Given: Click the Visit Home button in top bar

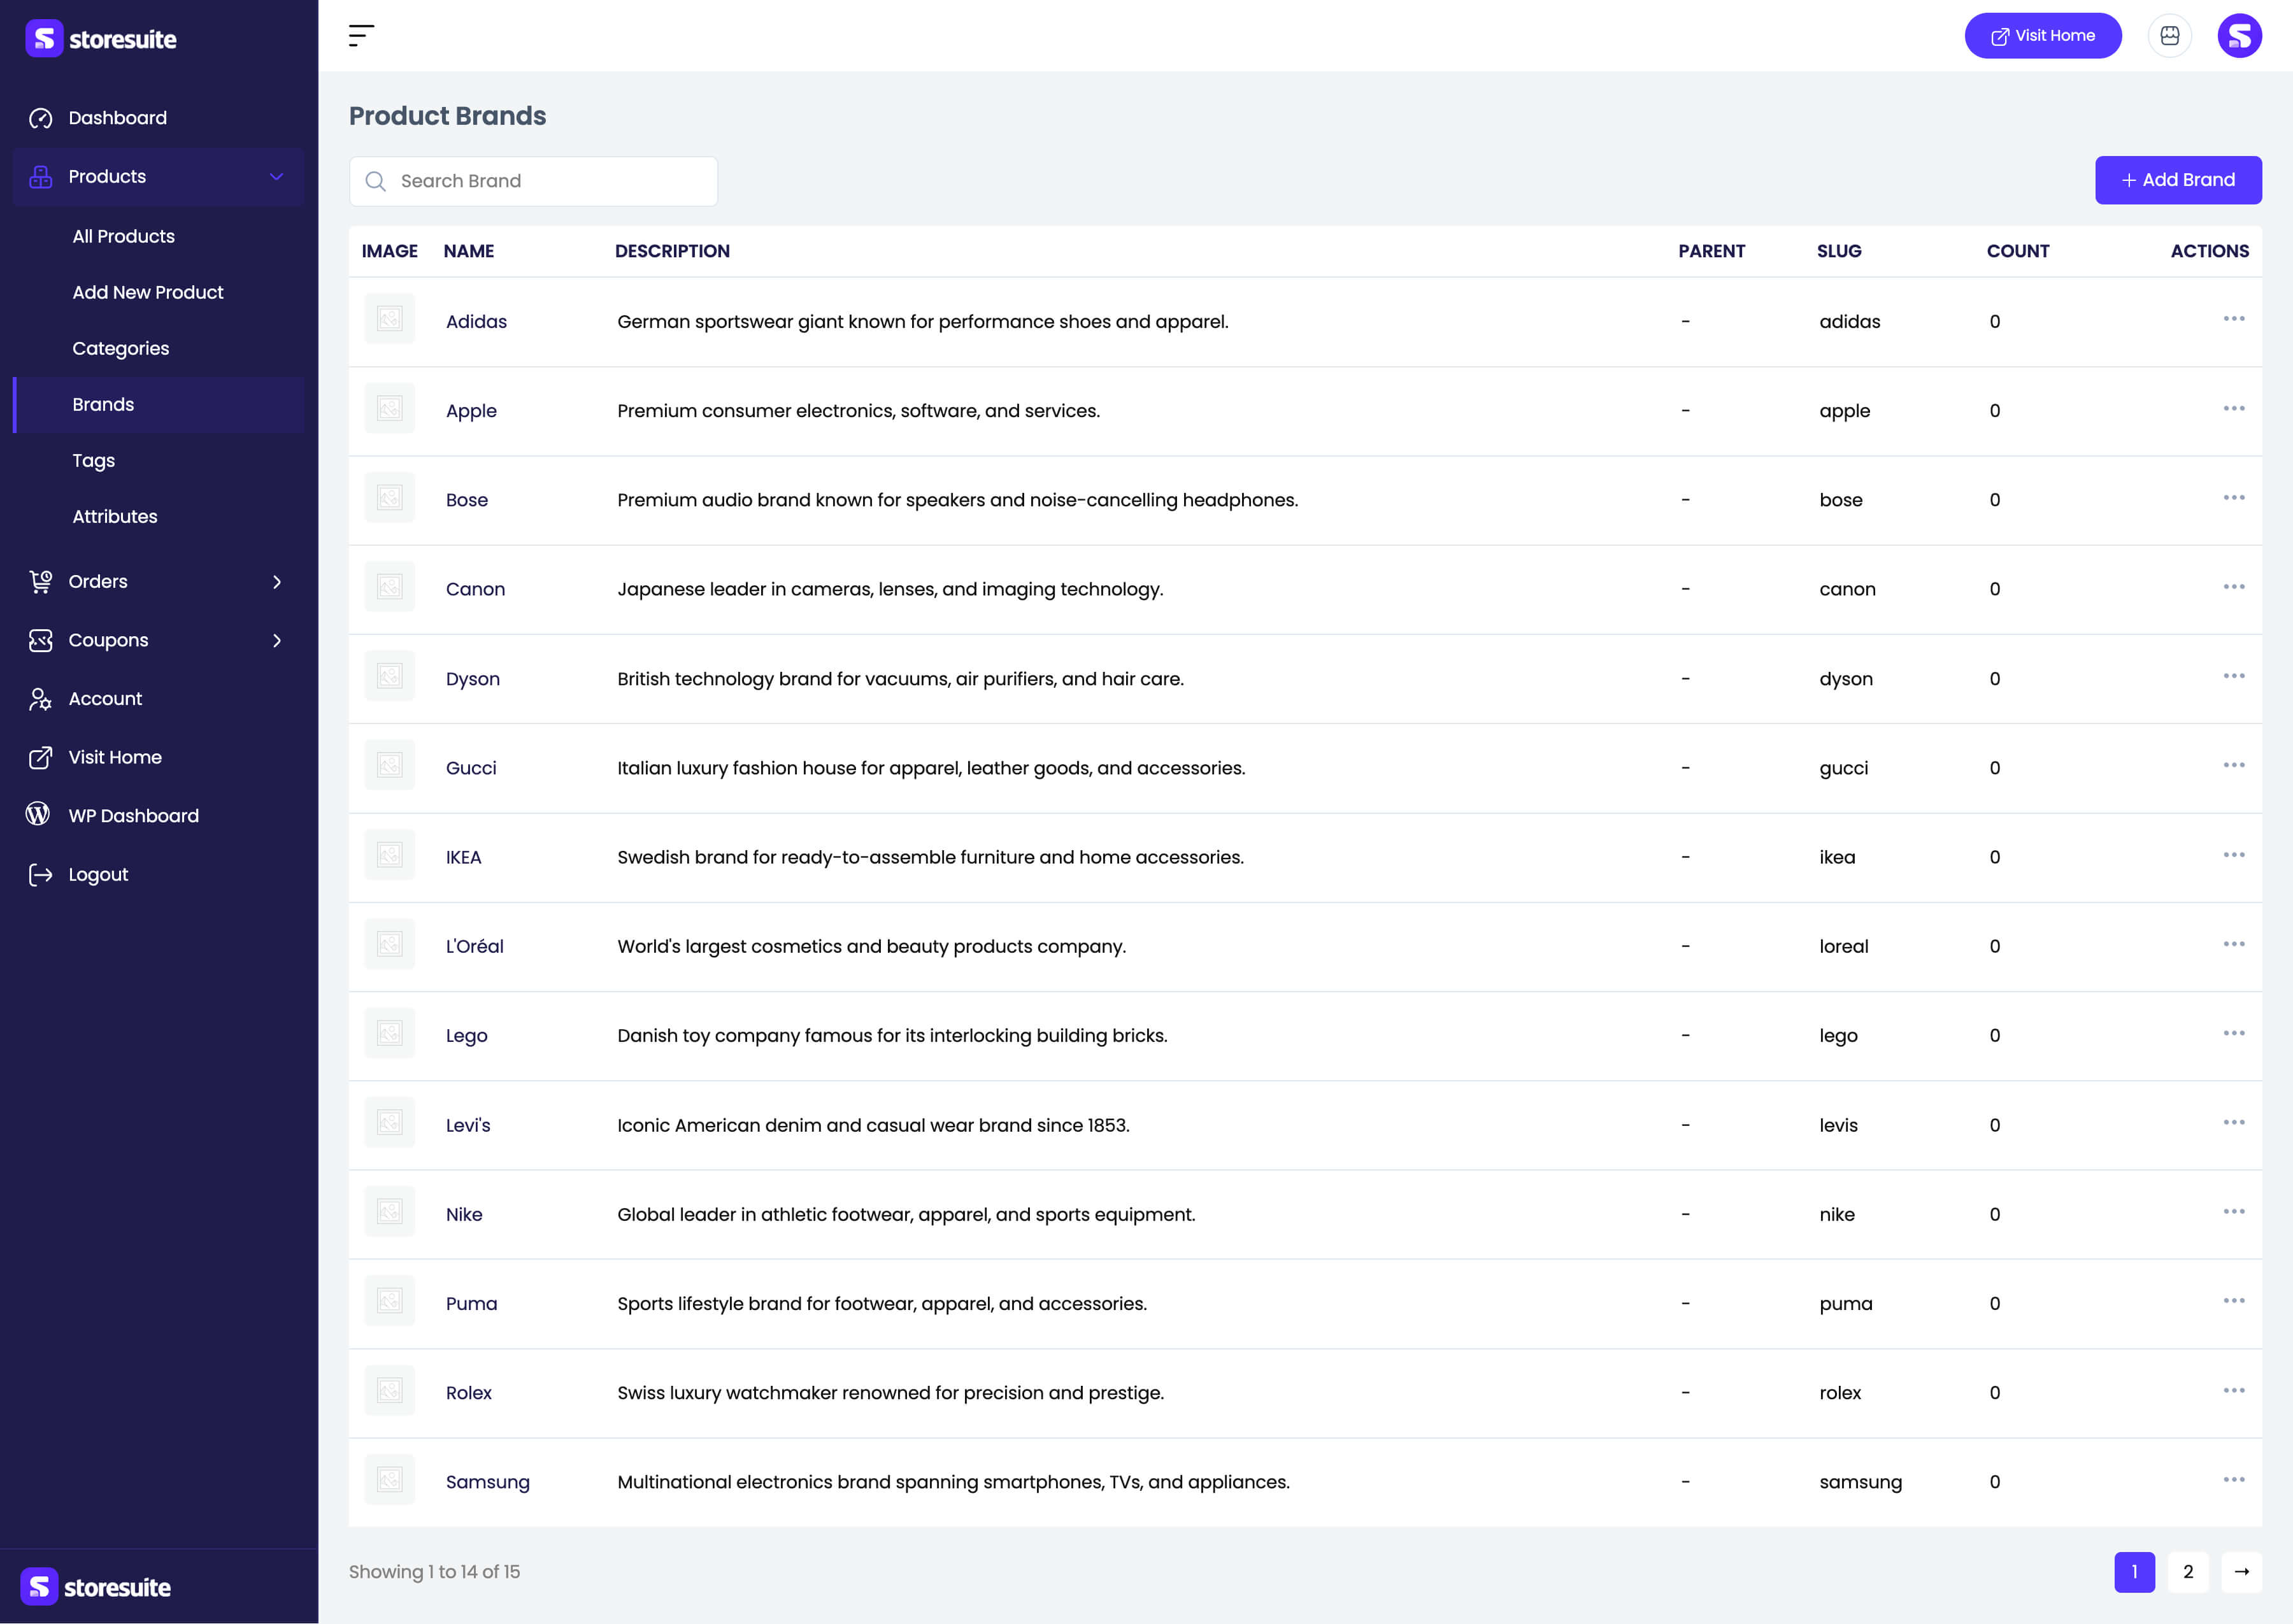Looking at the screenshot, I should [2043, 36].
